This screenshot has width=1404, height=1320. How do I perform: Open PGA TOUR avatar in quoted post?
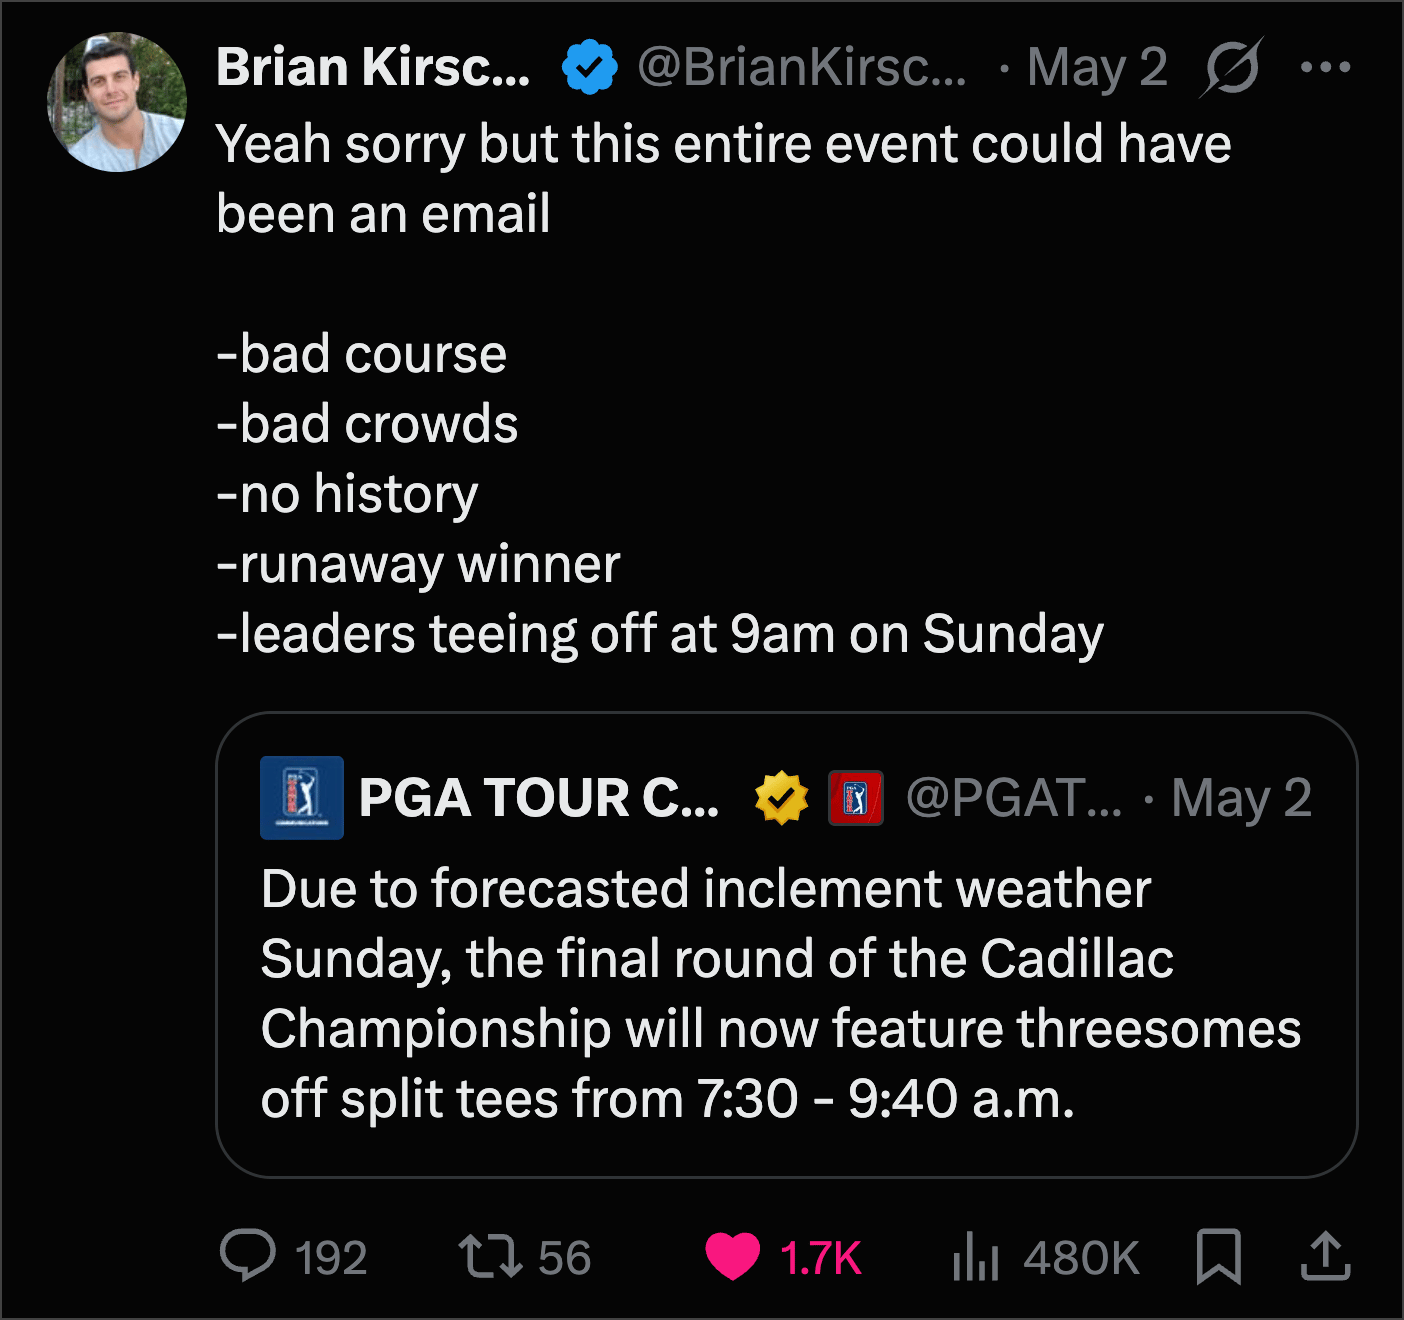click(x=302, y=798)
